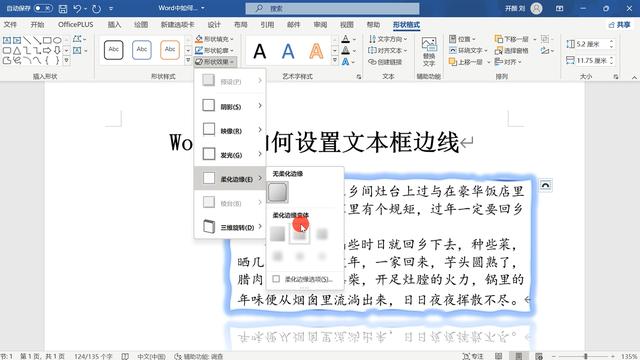Select the right arrow shape in gallery

point(47,51)
